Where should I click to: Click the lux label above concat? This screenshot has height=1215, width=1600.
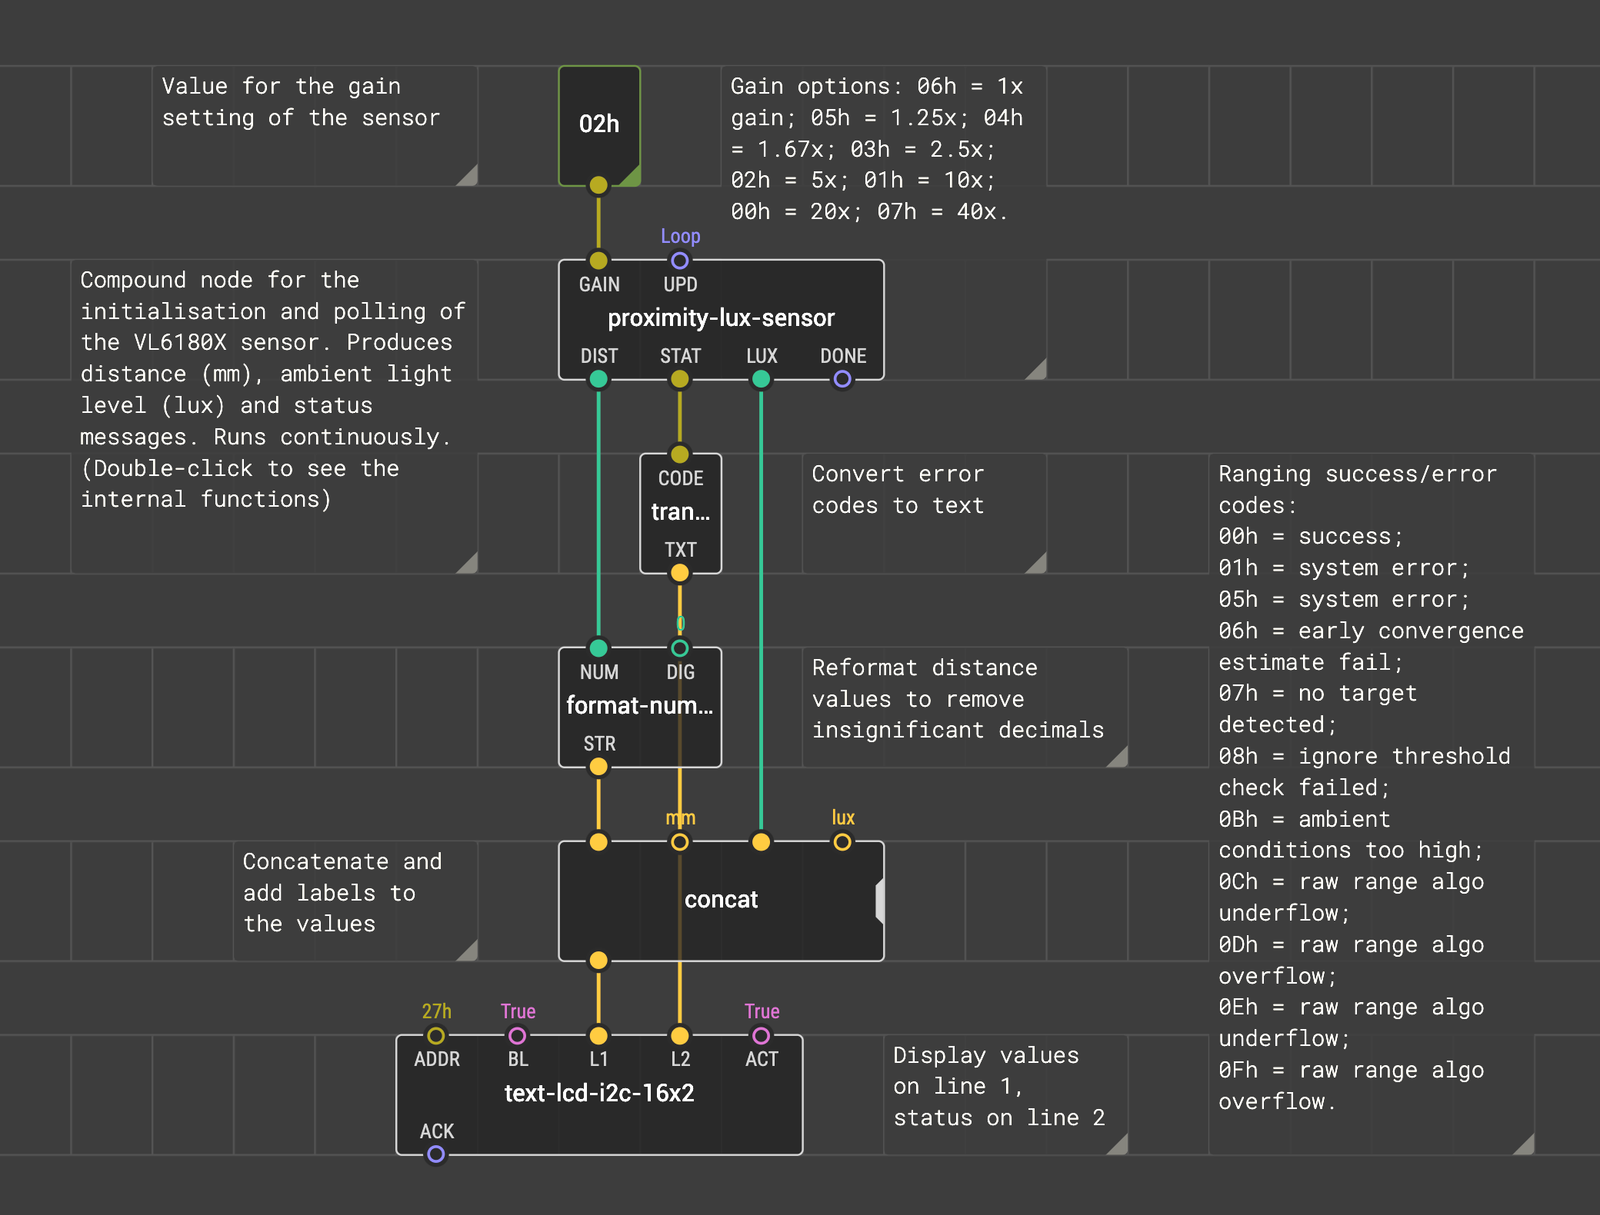click(843, 818)
